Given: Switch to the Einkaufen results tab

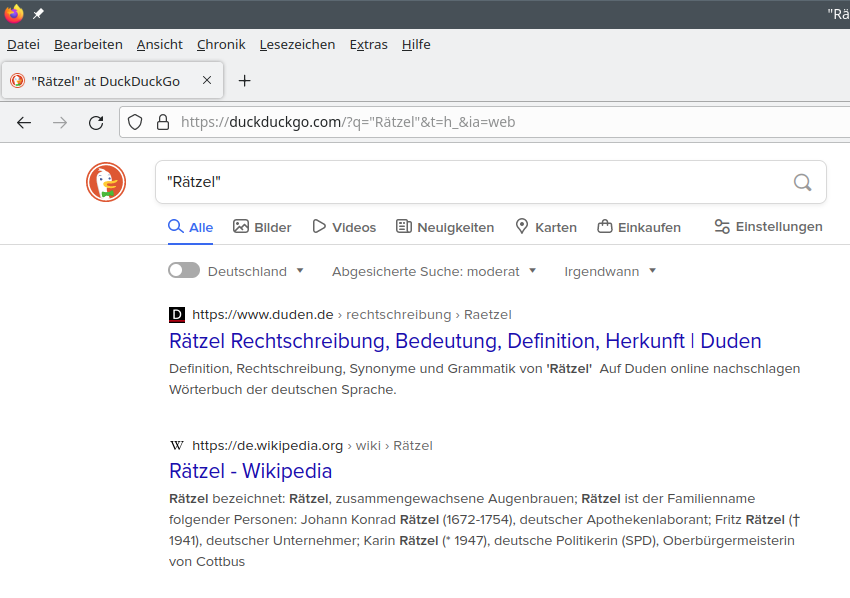Looking at the screenshot, I should click(639, 227).
